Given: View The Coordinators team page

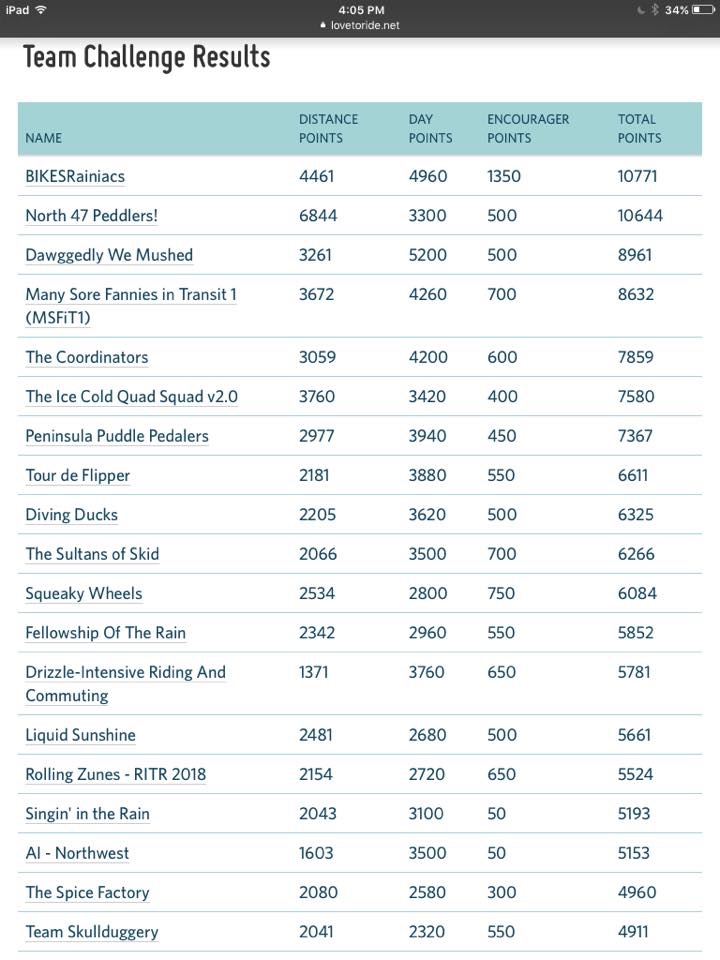Looking at the screenshot, I should click(x=87, y=357).
